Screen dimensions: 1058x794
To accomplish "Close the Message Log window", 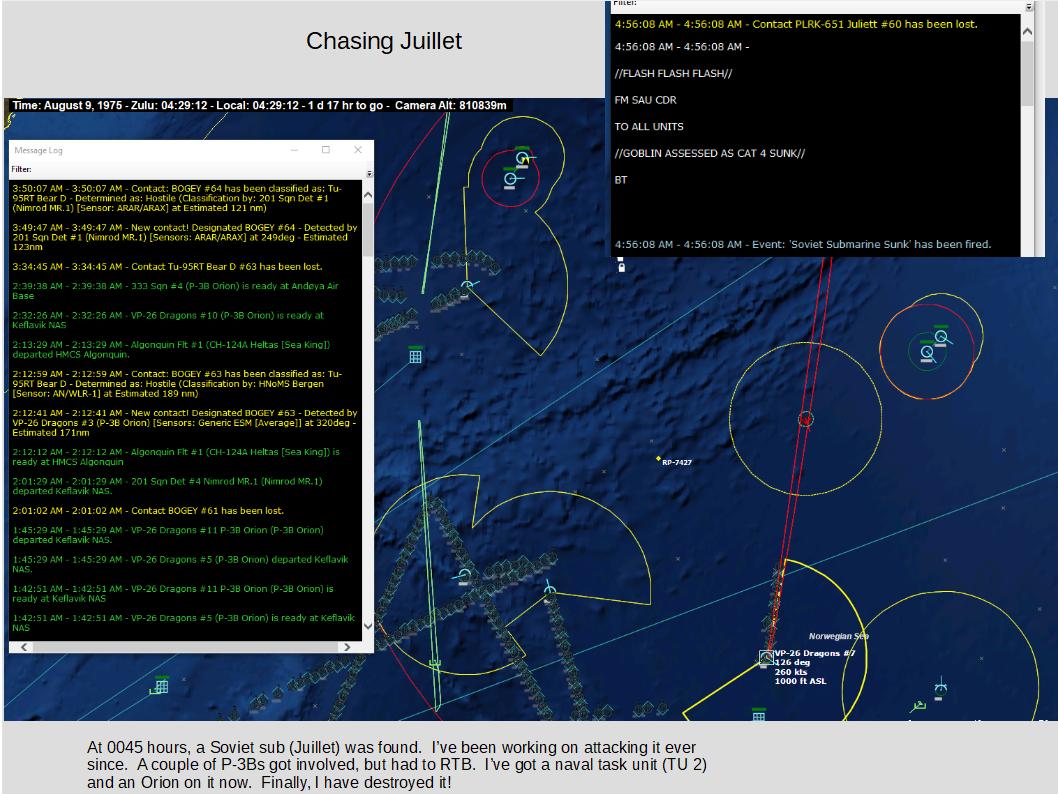I will coord(358,150).
